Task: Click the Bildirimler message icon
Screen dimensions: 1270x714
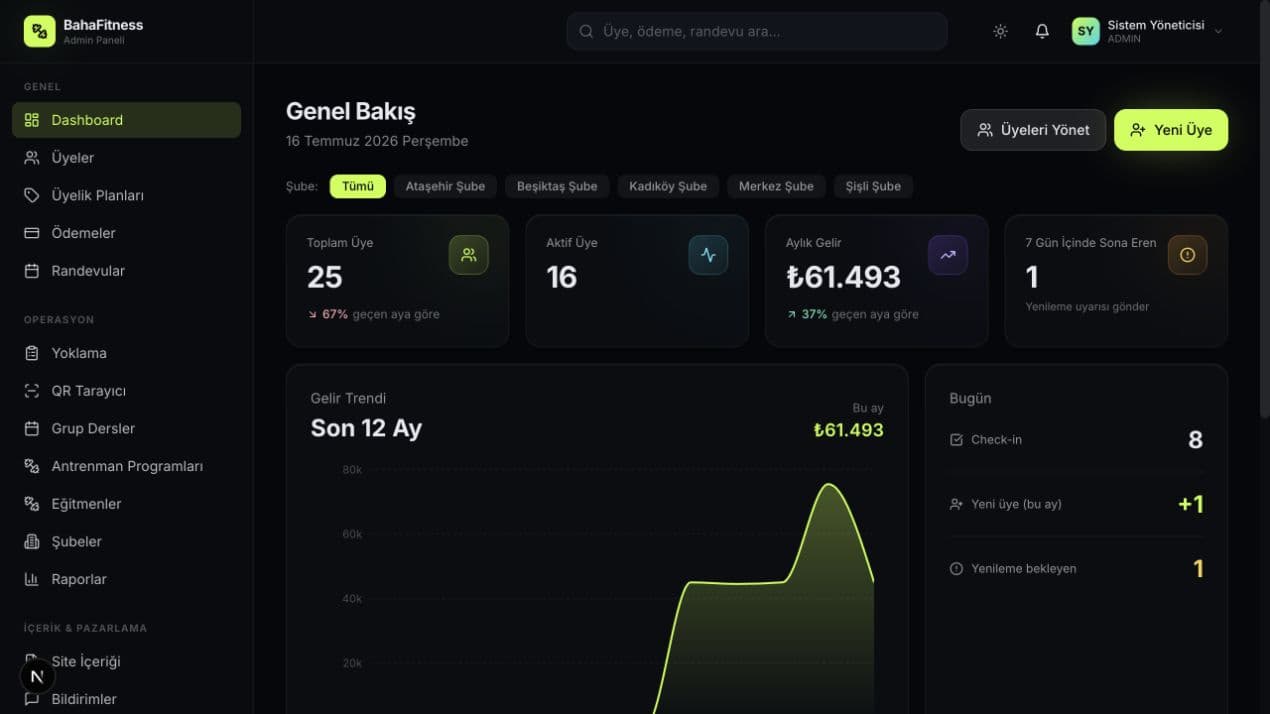Action: 32,699
